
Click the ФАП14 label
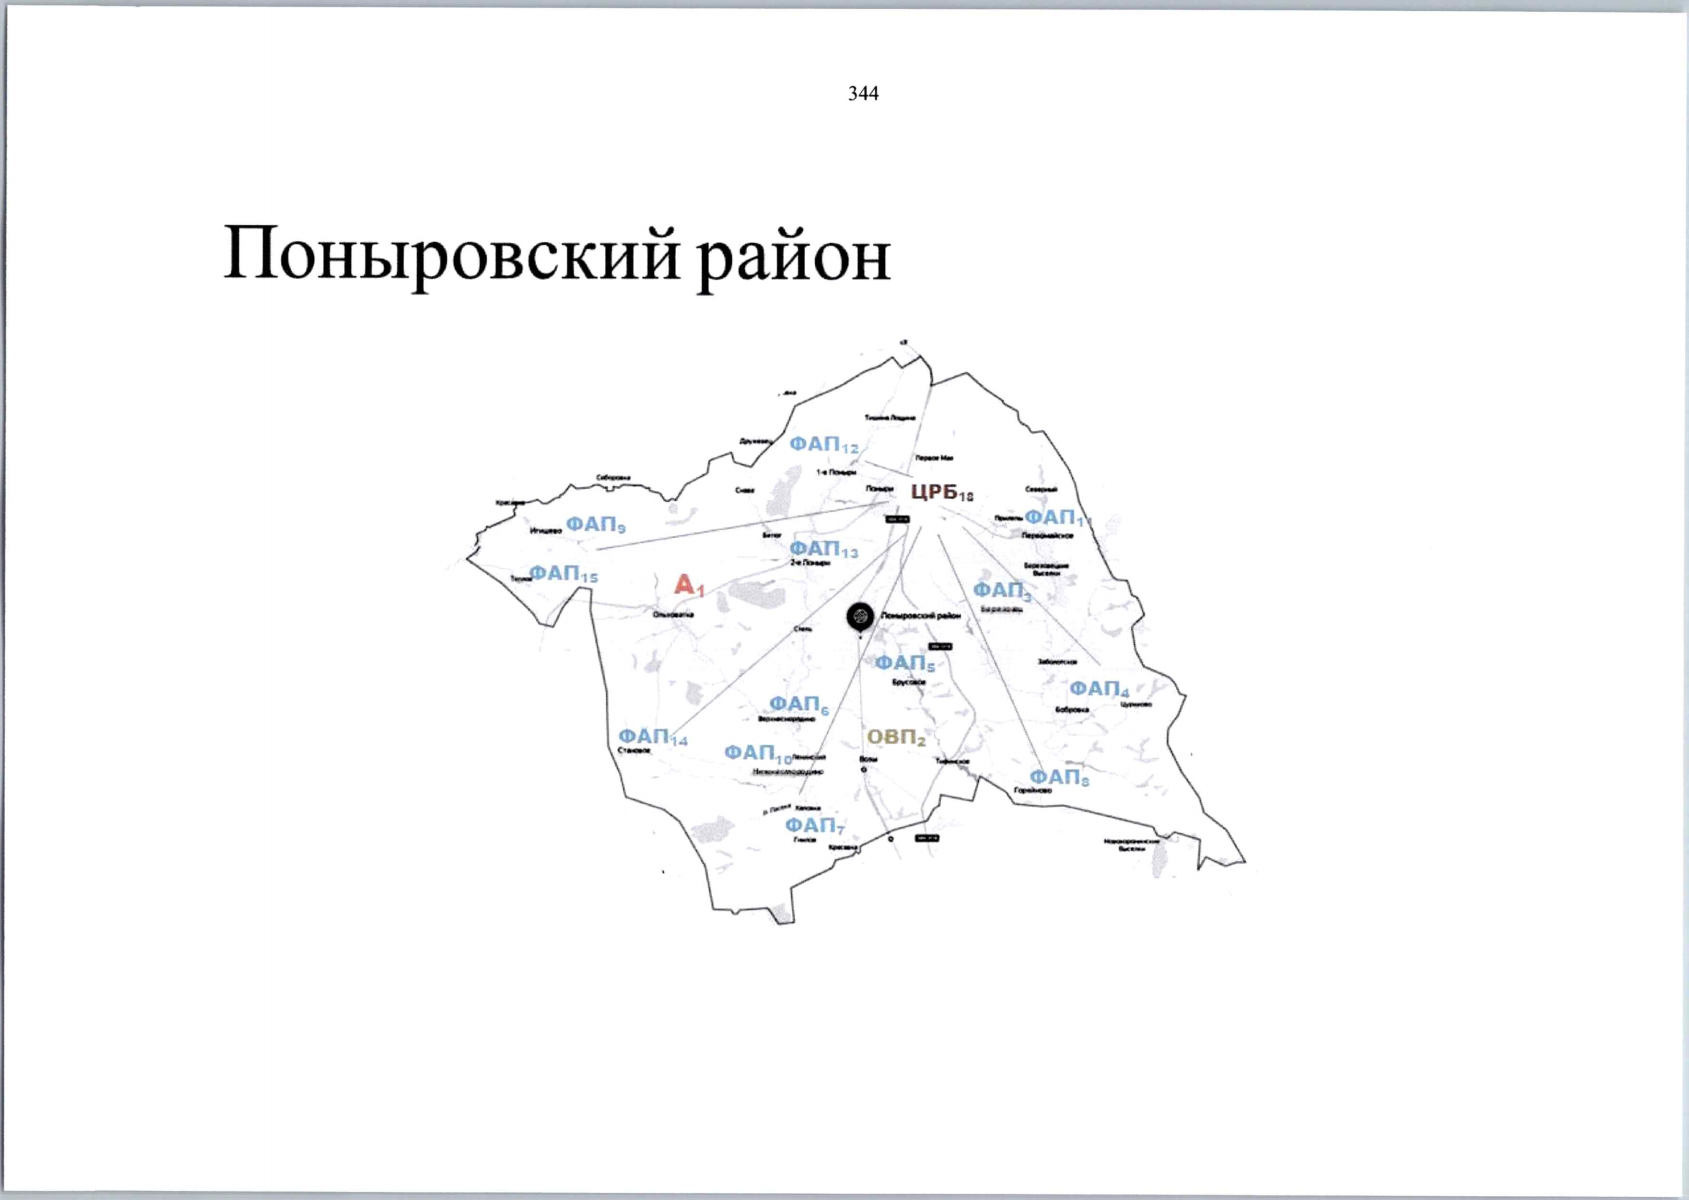click(653, 738)
